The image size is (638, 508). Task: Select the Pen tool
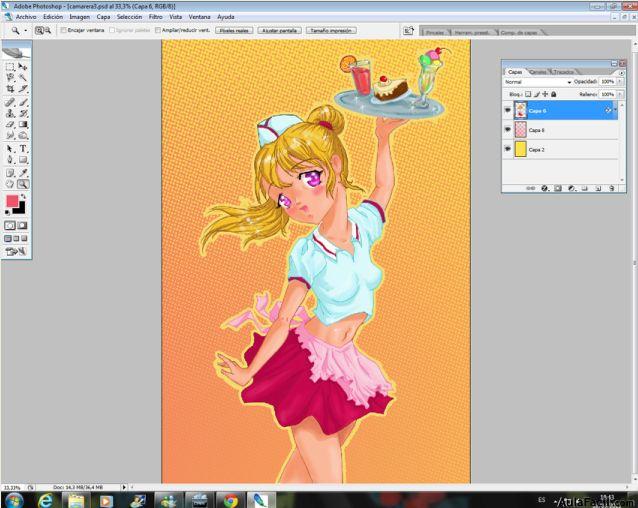pyautogui.click(x=10, y=160)
